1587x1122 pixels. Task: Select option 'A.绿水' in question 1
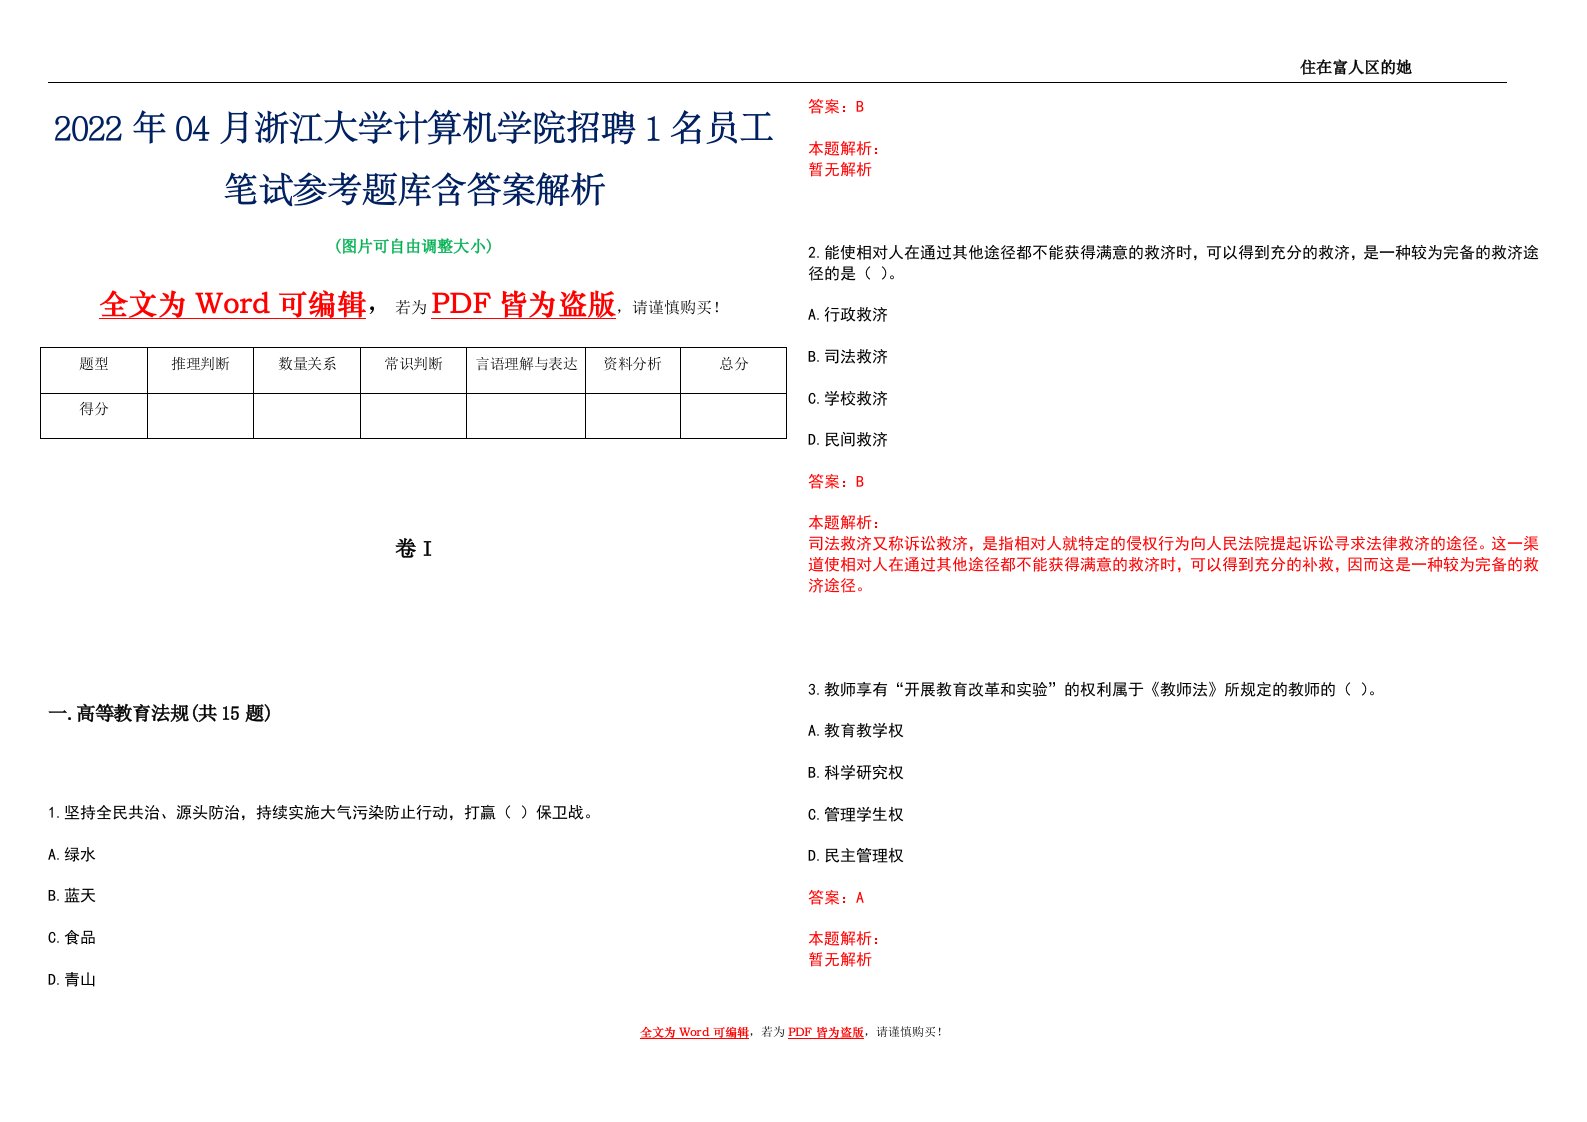tap(72, 855)
